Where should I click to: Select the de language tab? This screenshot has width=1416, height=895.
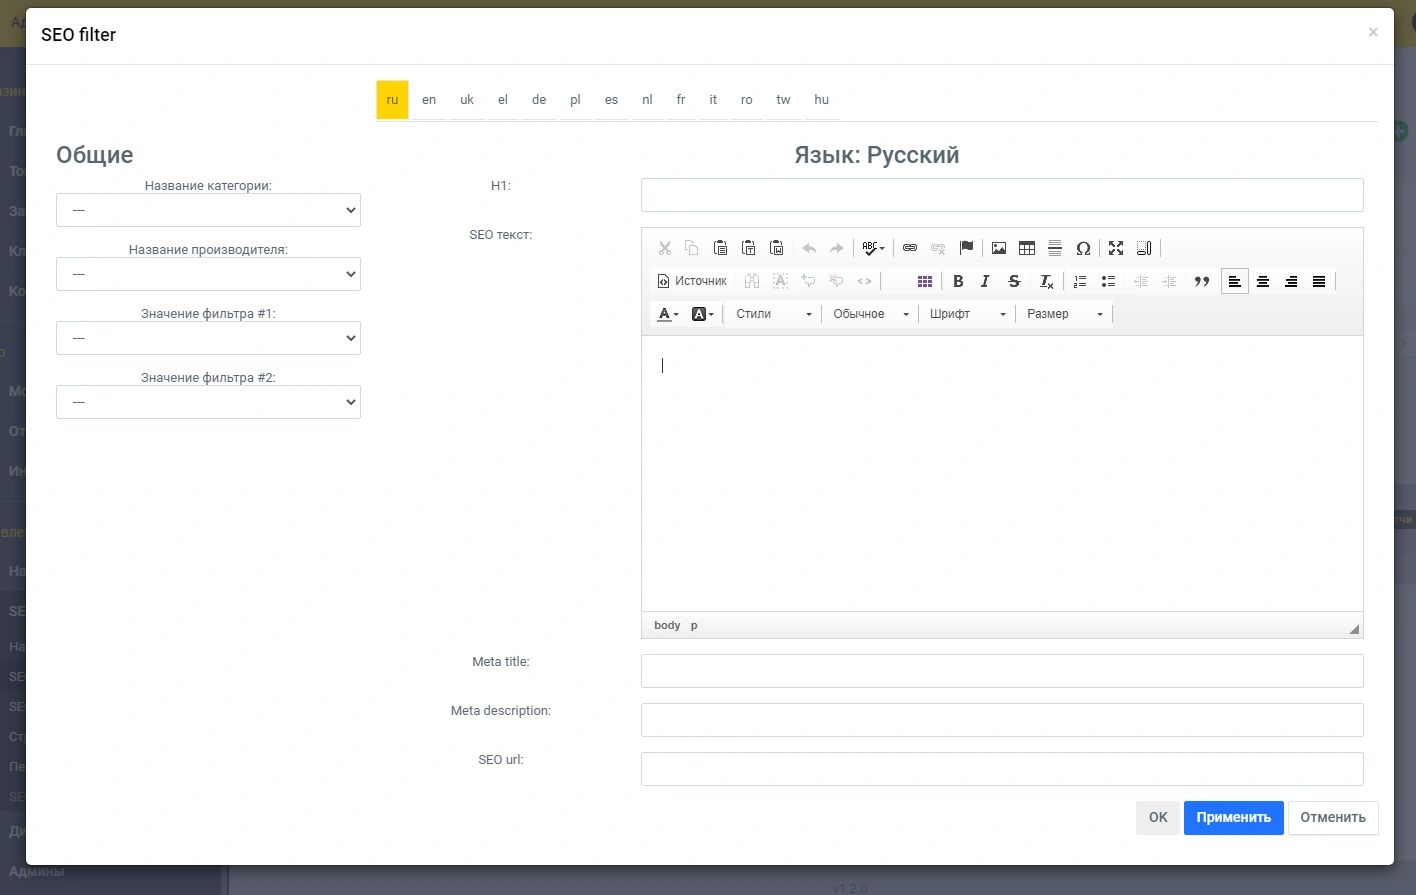coord(539,100)
